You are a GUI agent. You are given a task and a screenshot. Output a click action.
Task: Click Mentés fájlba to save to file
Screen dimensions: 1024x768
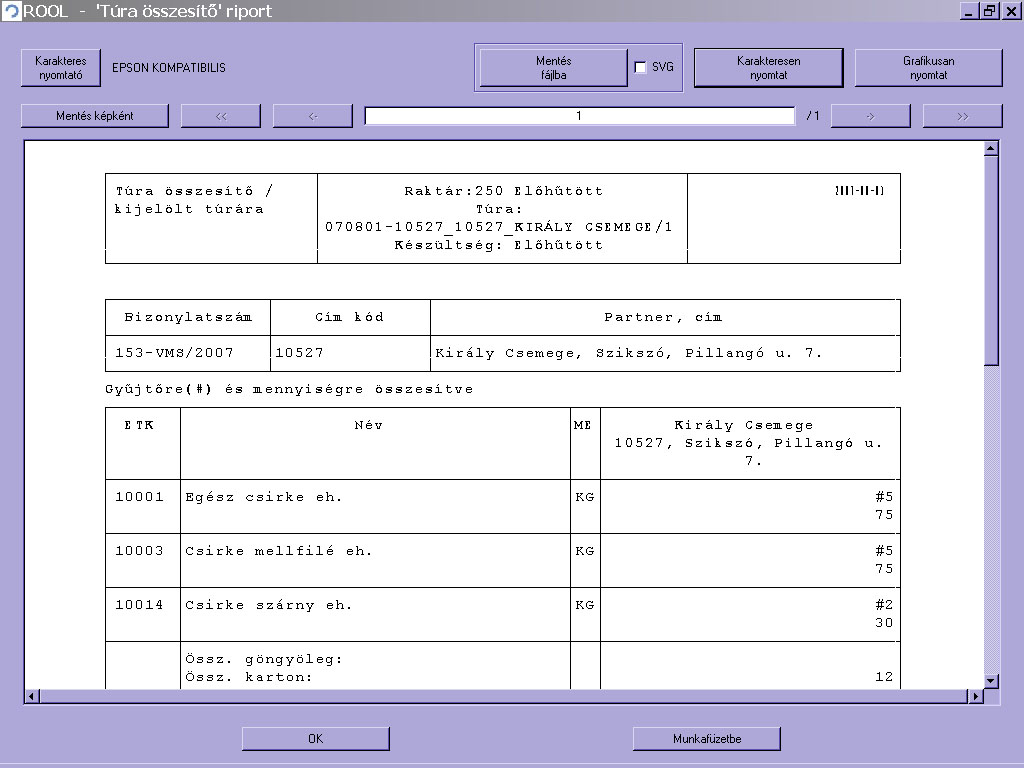553,68
